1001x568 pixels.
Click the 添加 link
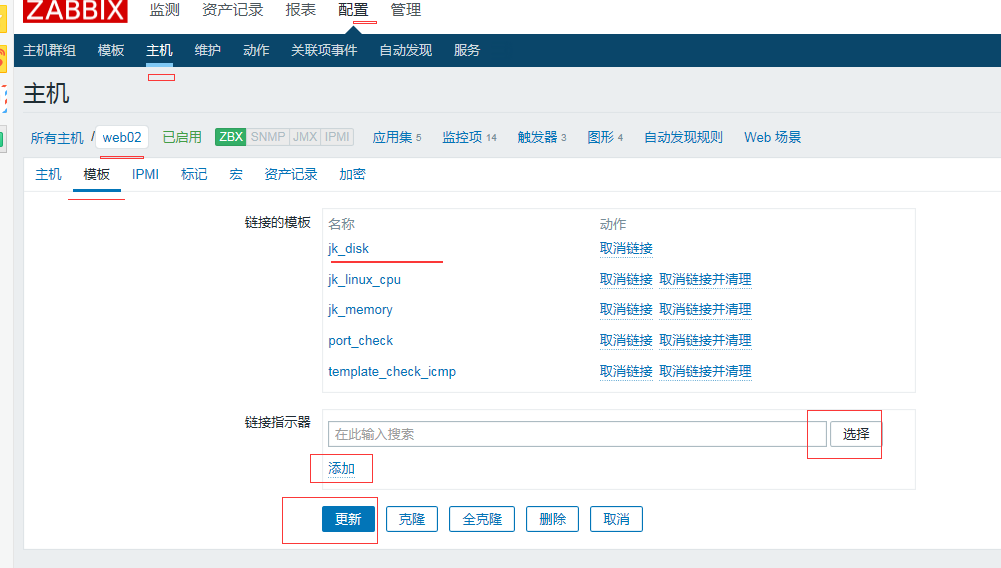pyautogui.click(x=342, y=469)
